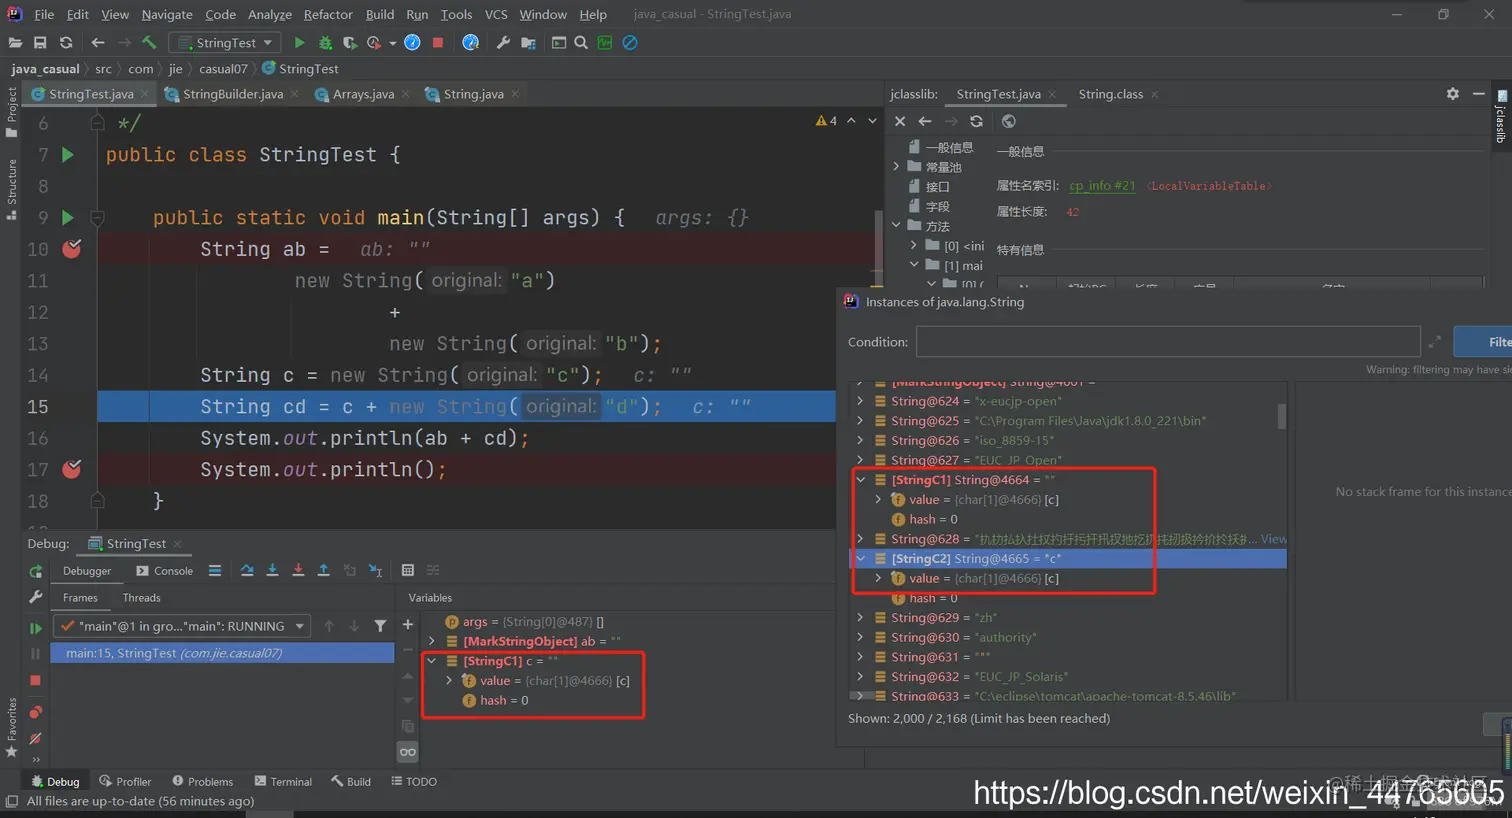Click the warnings count indicator in editor
Image resolution: width=1512 pixels, height=818 pixels.
(826, 121)
